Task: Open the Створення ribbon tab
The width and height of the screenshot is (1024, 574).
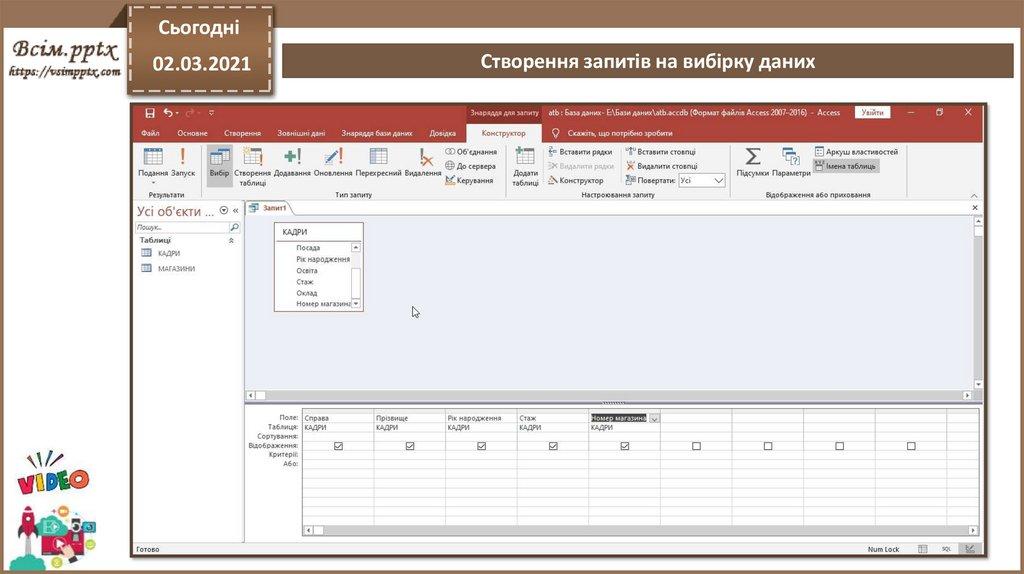Action: click(242, 133)
